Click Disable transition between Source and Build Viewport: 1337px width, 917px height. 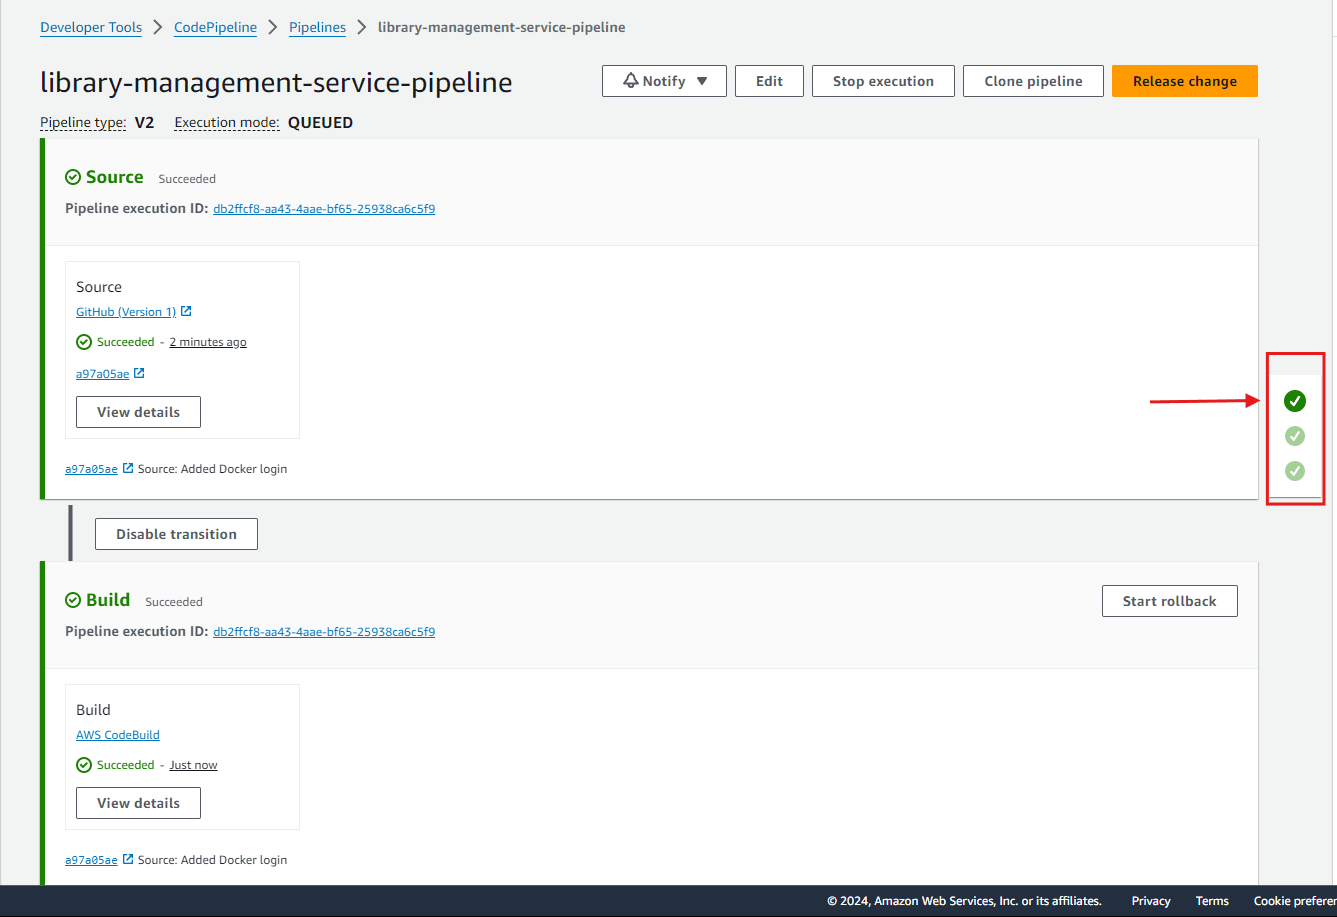point(176,534)
